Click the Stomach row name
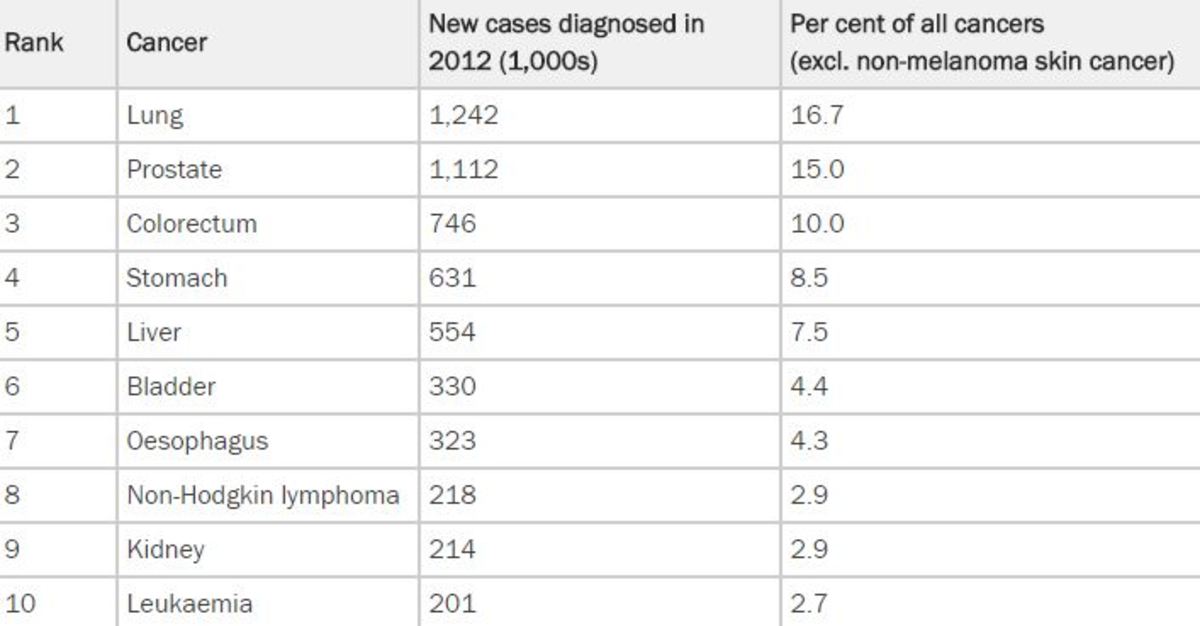The image size is (1200, 626). tap(176, 277)
